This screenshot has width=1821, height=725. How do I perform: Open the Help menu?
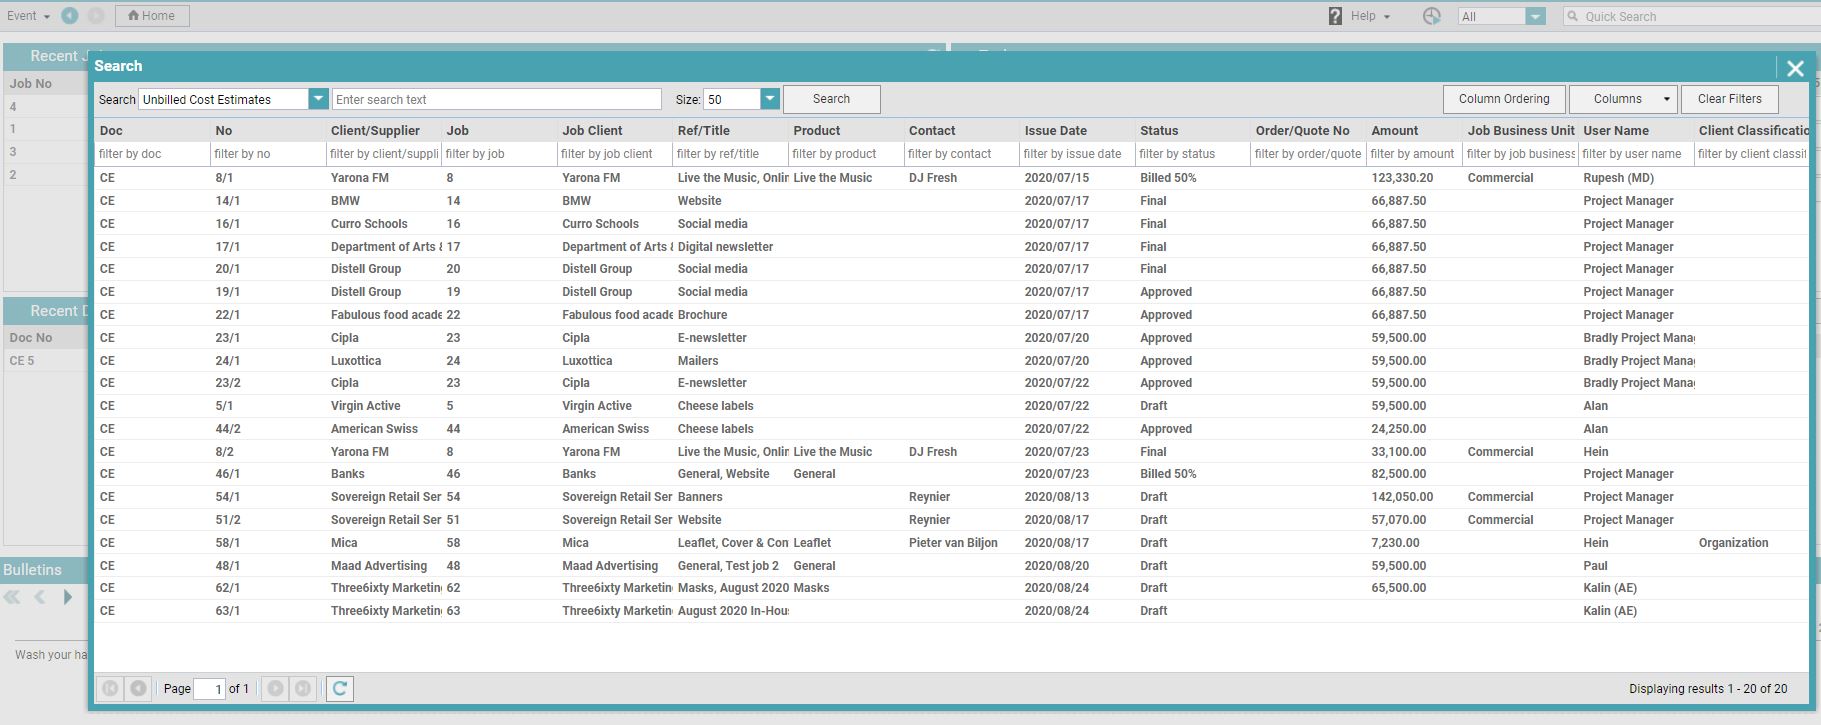[1370, 16]
